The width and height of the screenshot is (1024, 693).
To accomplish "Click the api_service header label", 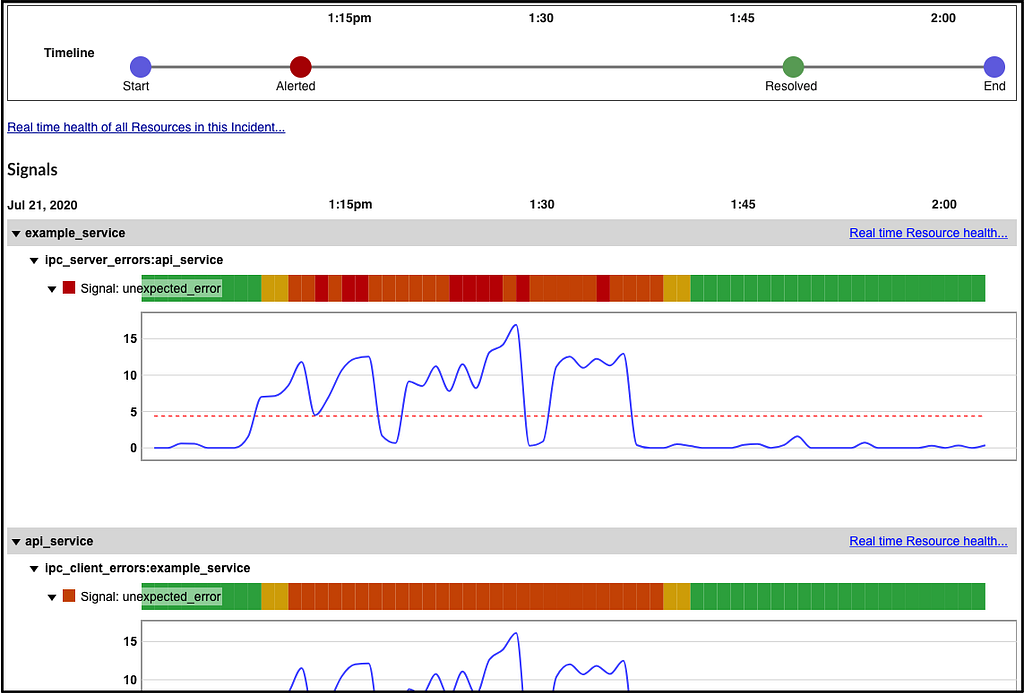I will 59,541.
